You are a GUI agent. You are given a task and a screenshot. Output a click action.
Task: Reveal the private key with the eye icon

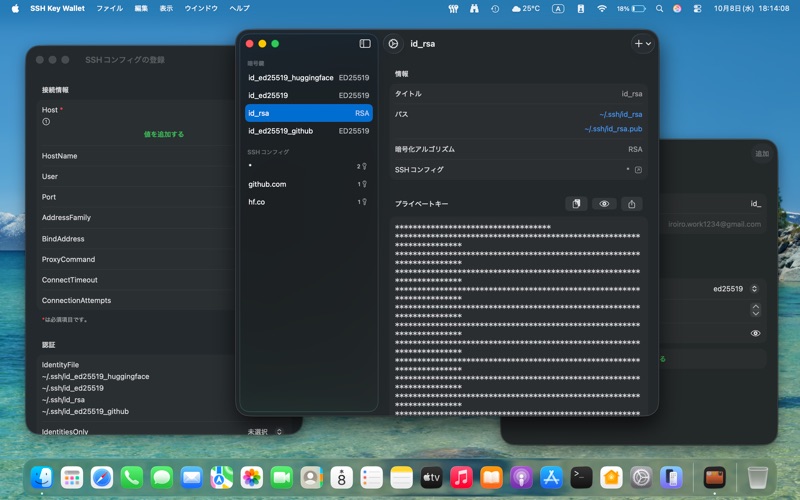(604, 204)
